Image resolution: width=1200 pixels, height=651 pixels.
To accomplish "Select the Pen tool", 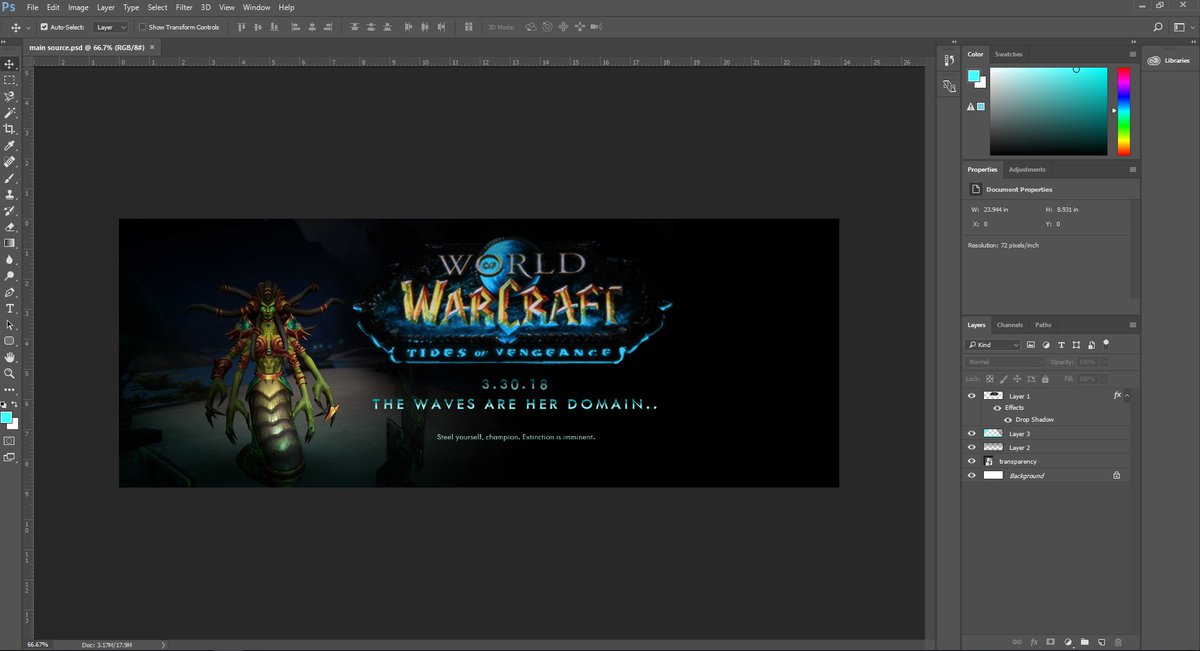I will (x=10, y=292).
